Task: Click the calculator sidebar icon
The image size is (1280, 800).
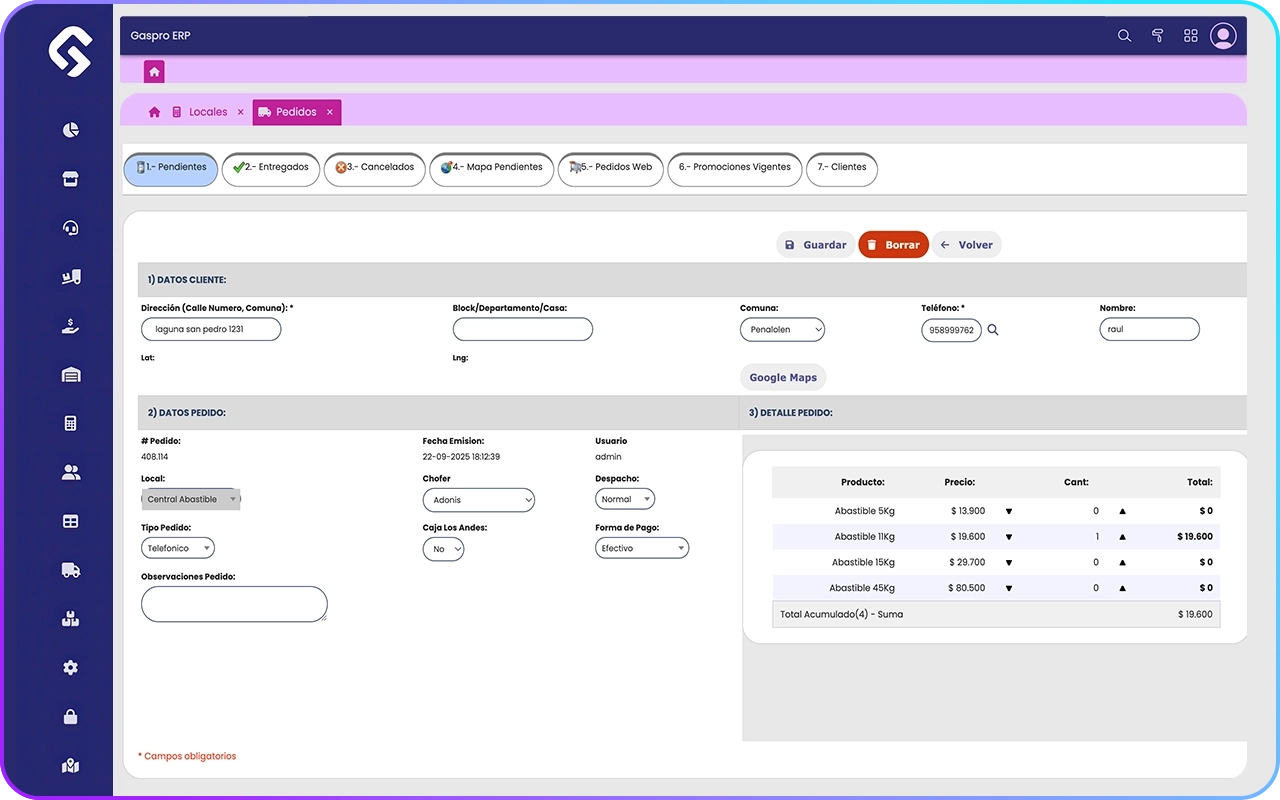Action: point(70,423)
